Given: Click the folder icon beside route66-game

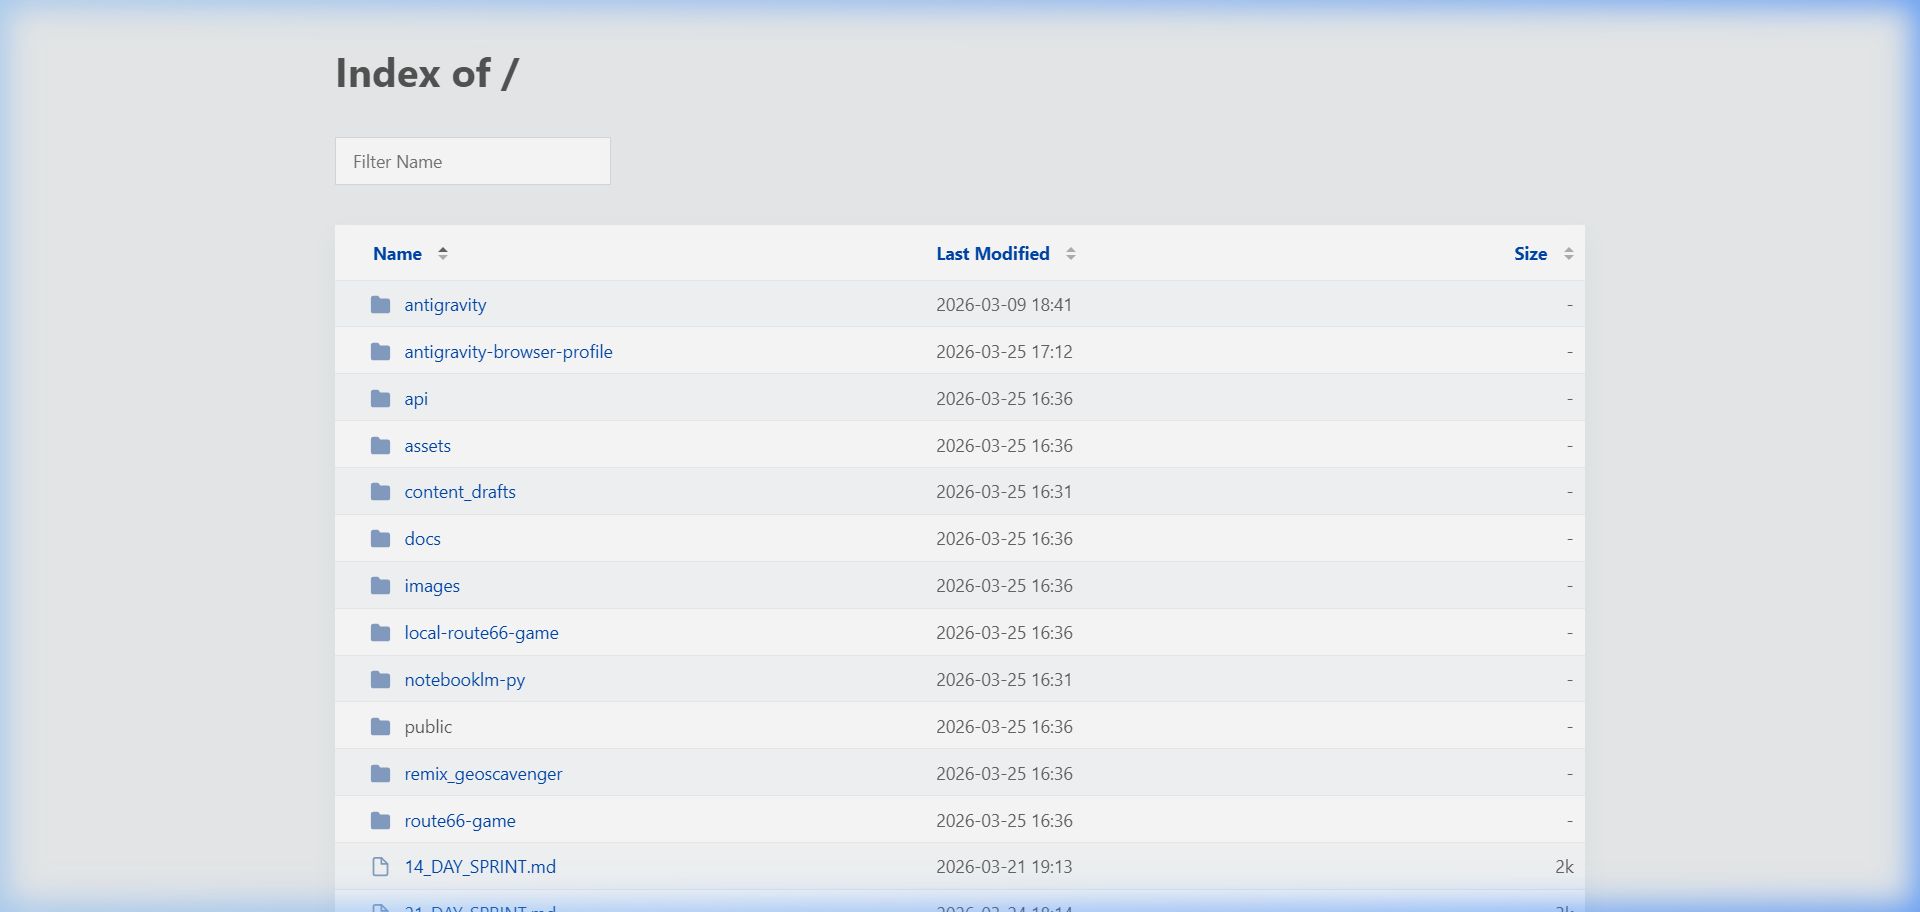Looking at the screenshot, I should tap(380, 821).
